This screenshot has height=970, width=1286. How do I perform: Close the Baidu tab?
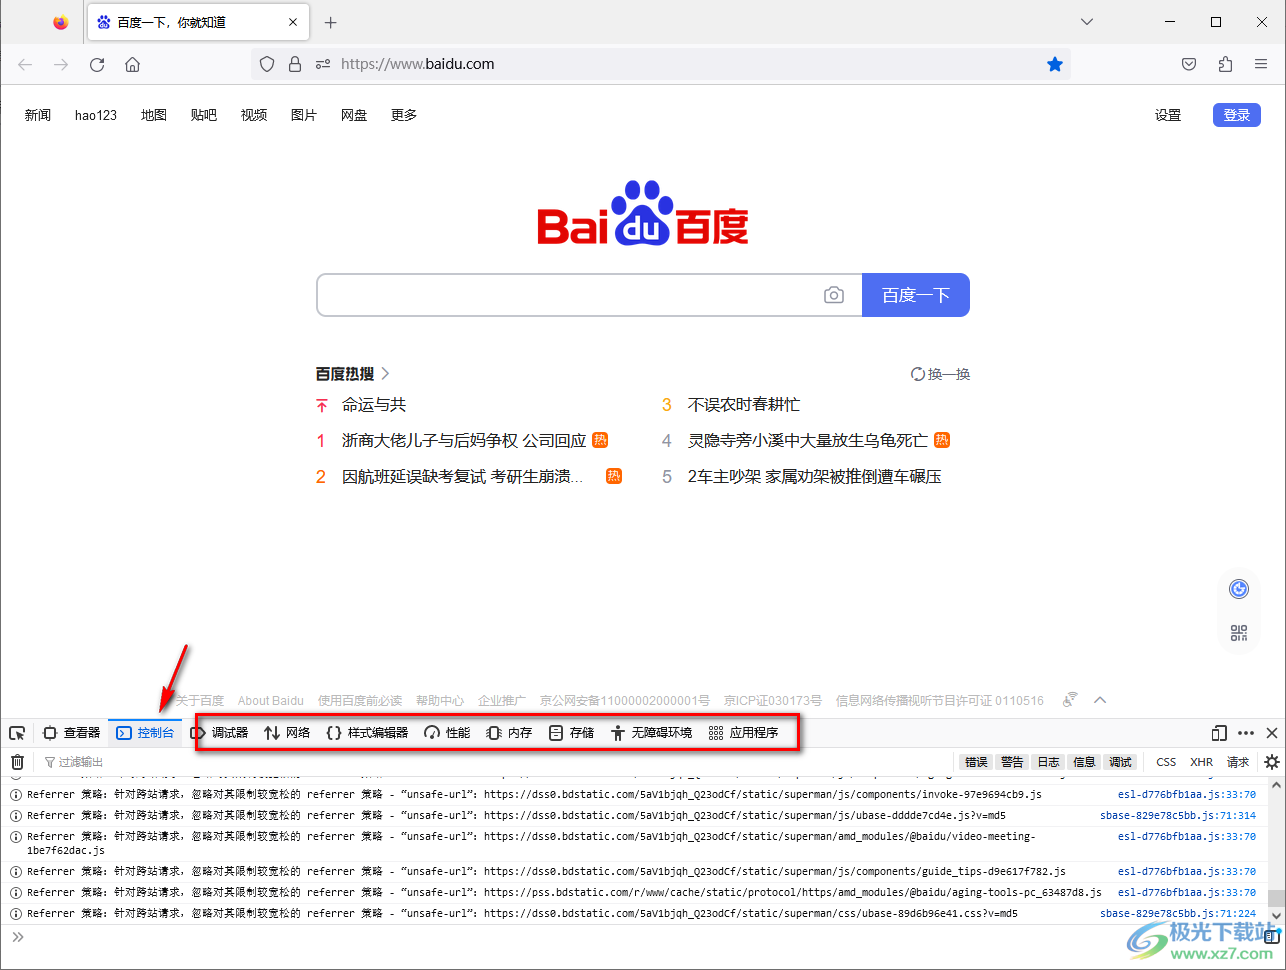294,22
